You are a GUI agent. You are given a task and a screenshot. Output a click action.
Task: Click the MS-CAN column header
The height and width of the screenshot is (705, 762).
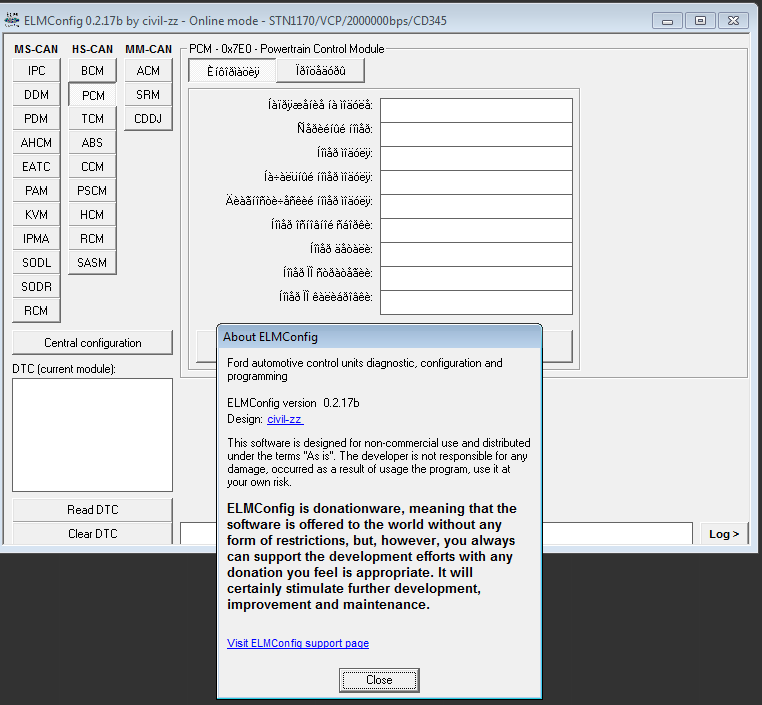[36, 49]
